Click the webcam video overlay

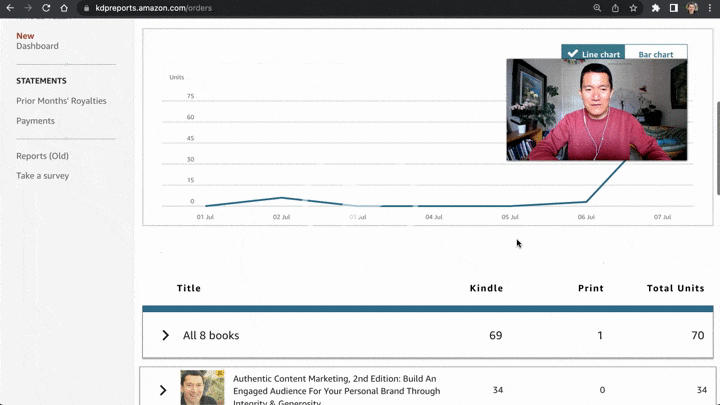596,110
